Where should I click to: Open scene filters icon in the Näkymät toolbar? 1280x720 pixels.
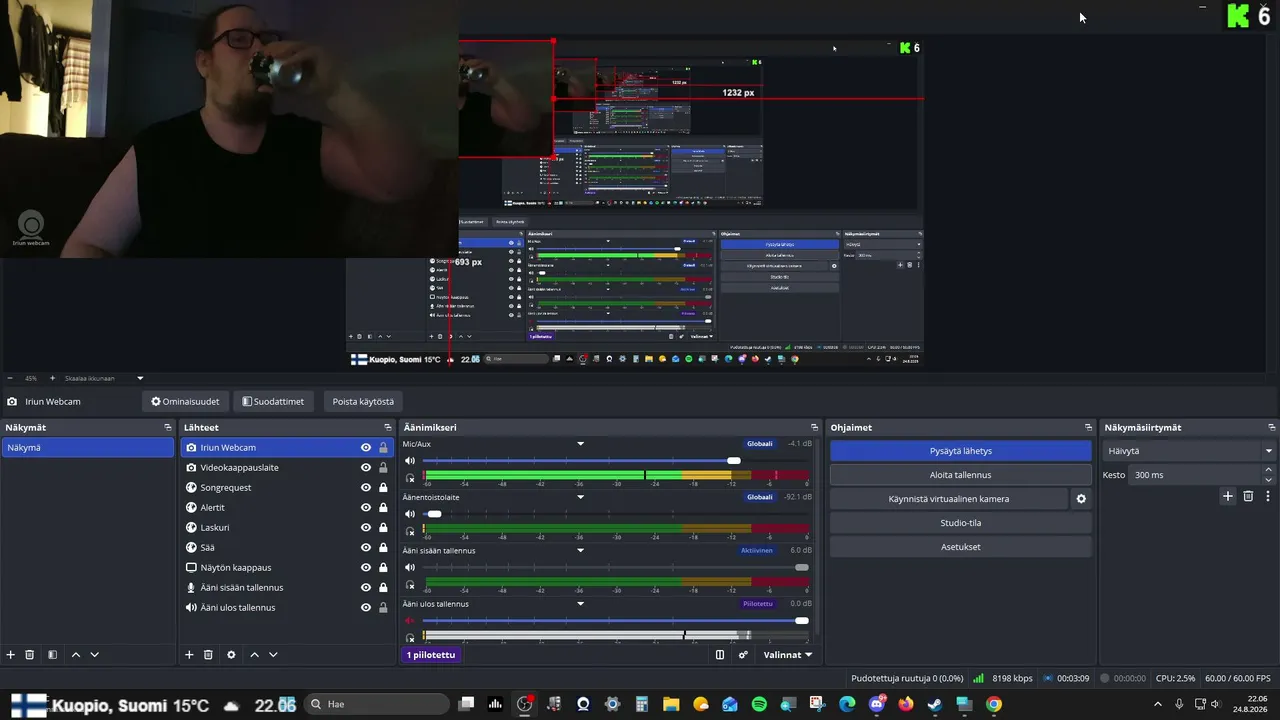pos(52,655)
